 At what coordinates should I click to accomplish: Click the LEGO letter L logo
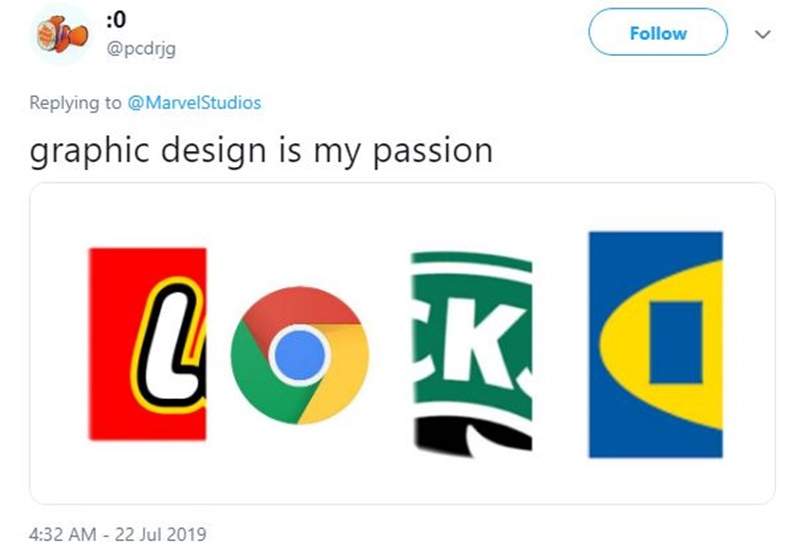coord(147,345)
